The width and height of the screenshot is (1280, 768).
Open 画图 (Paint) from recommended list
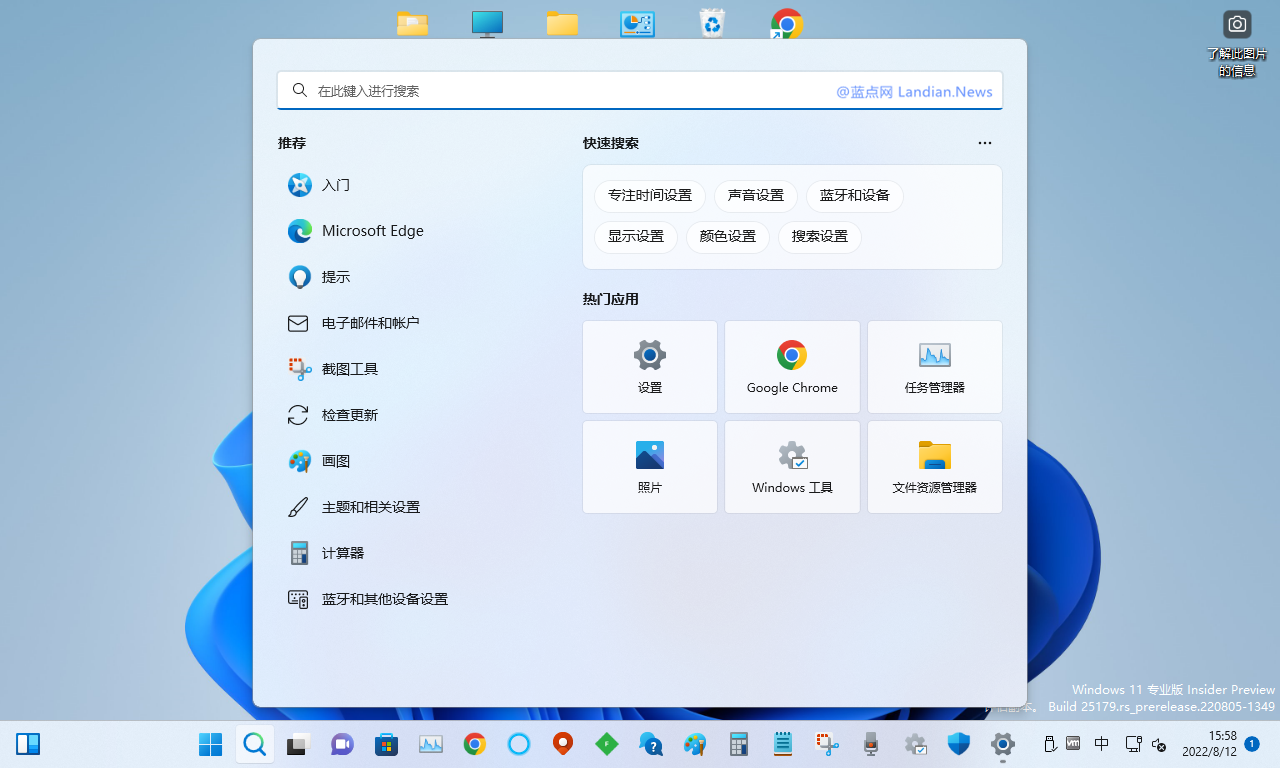point(420,461)
